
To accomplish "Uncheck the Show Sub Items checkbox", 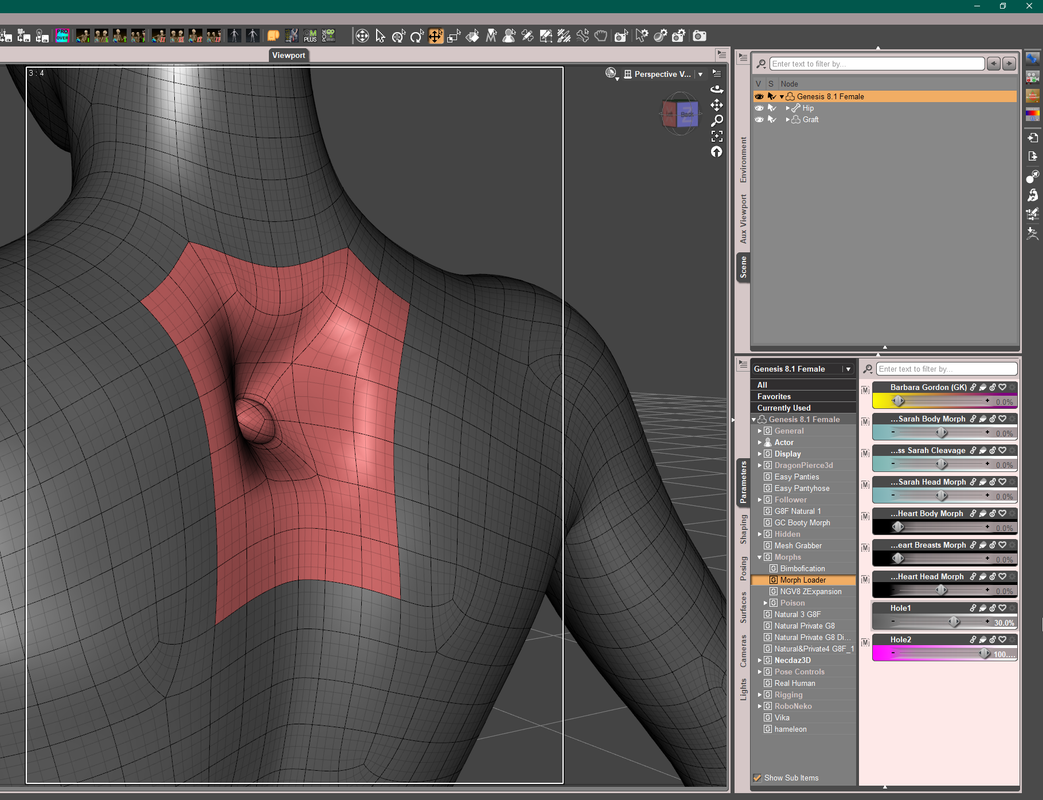I will point(757,778).
